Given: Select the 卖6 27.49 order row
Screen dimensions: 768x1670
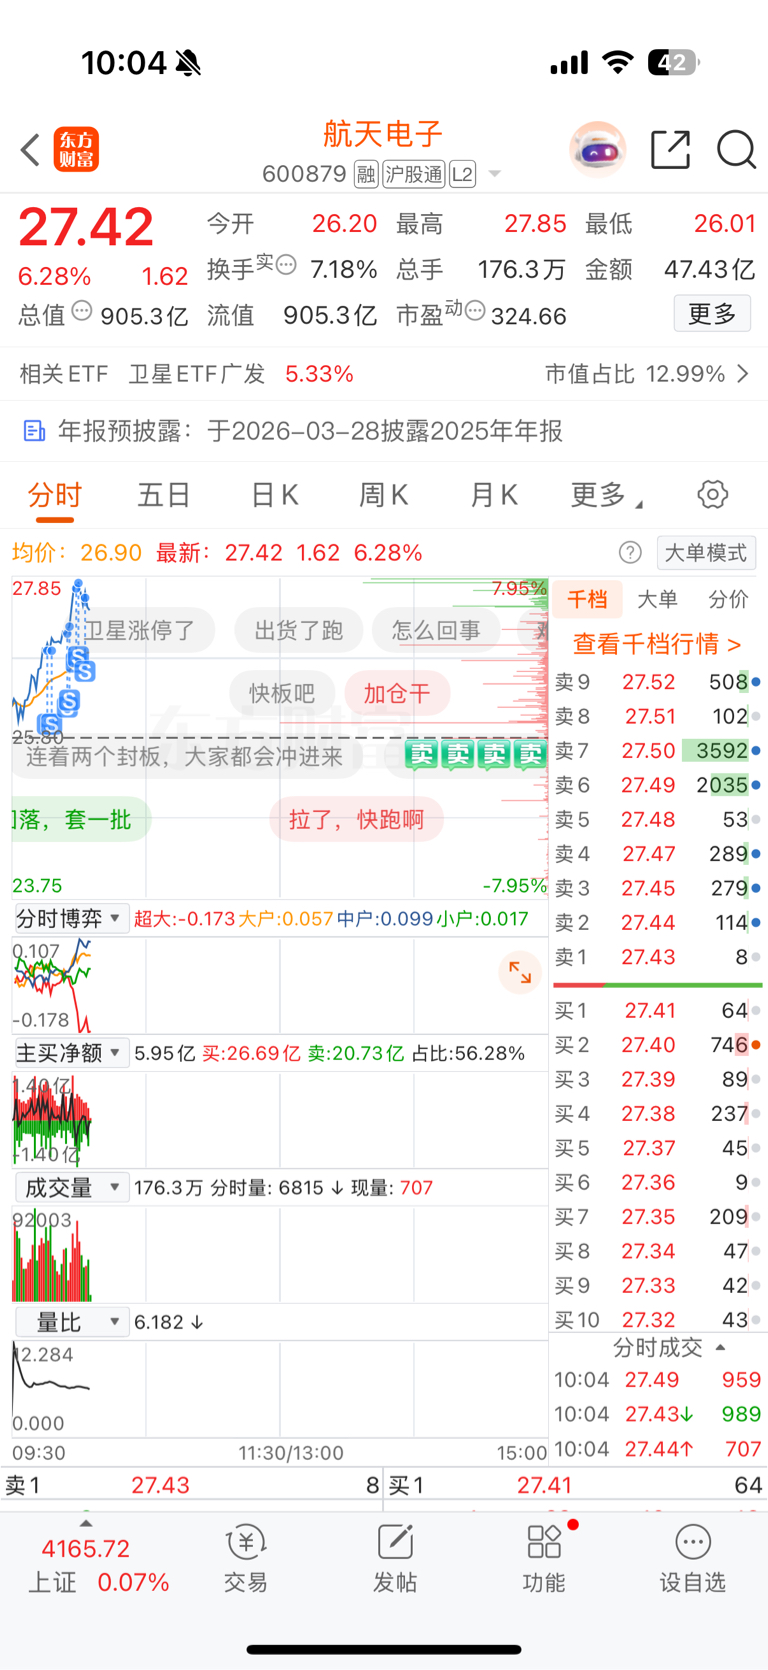Looking at the screenshot, I should coord(658,785).
